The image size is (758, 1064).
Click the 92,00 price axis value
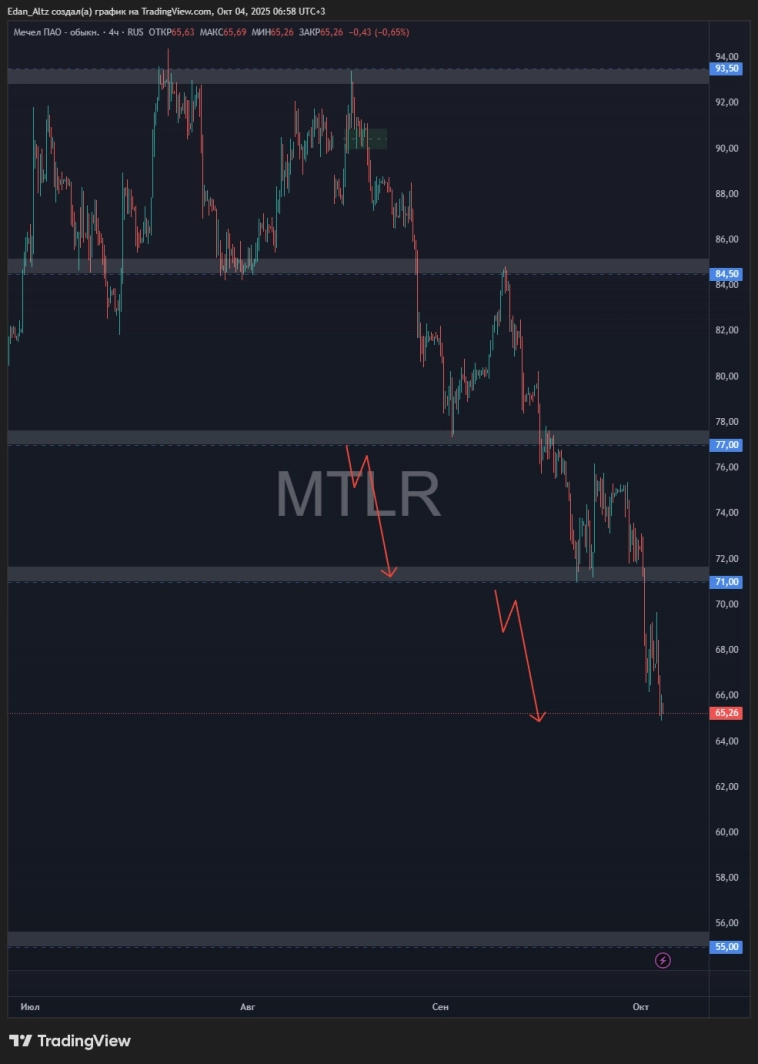pos(727,102)
